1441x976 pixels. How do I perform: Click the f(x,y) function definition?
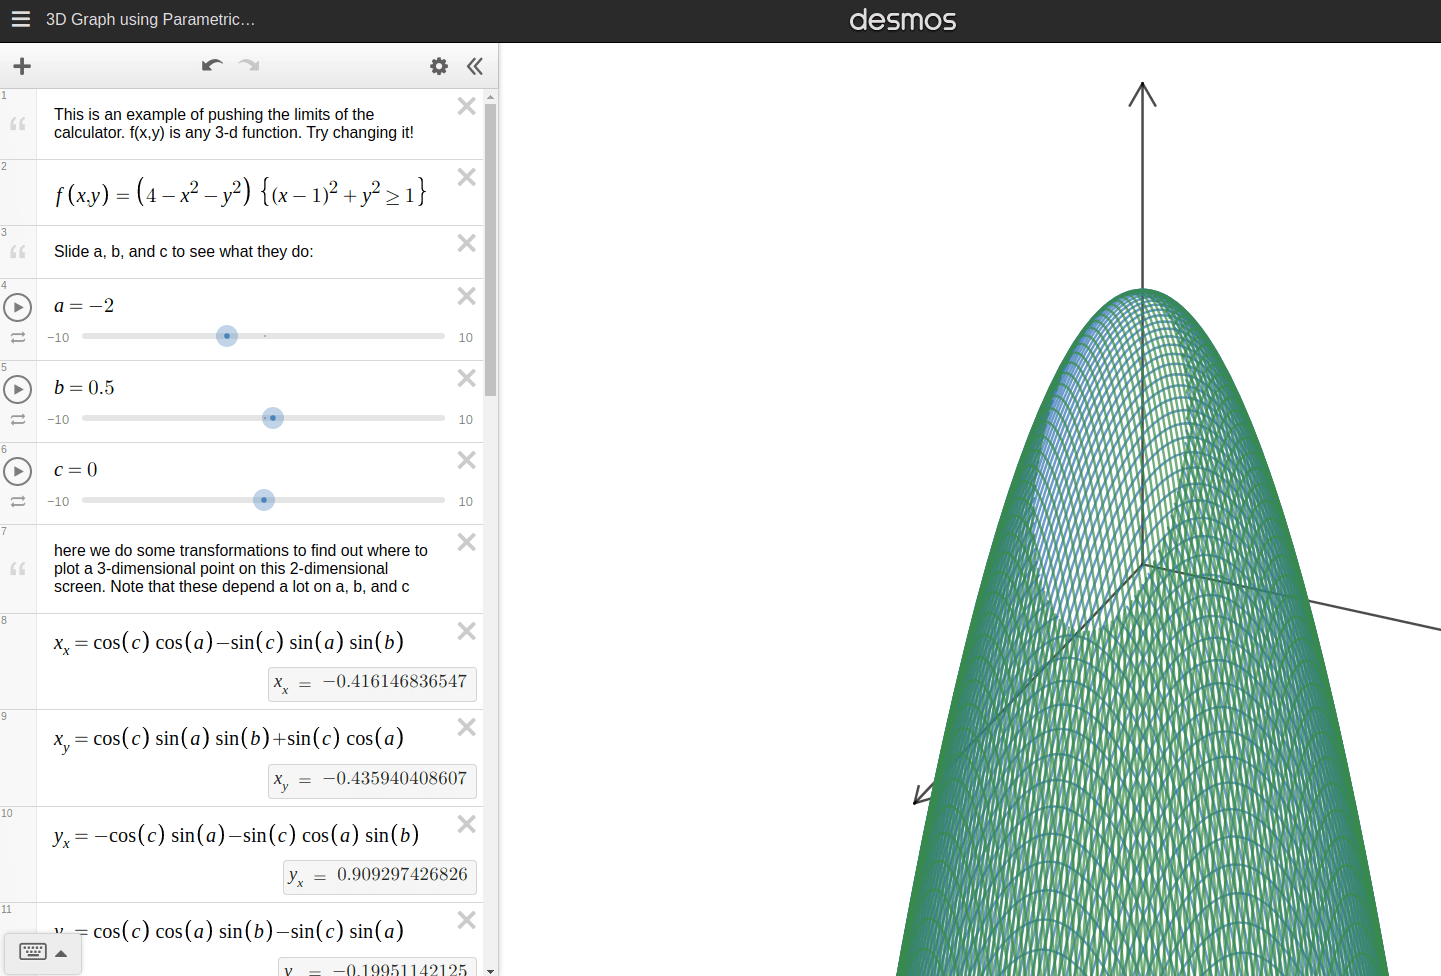tap(241, 192)
